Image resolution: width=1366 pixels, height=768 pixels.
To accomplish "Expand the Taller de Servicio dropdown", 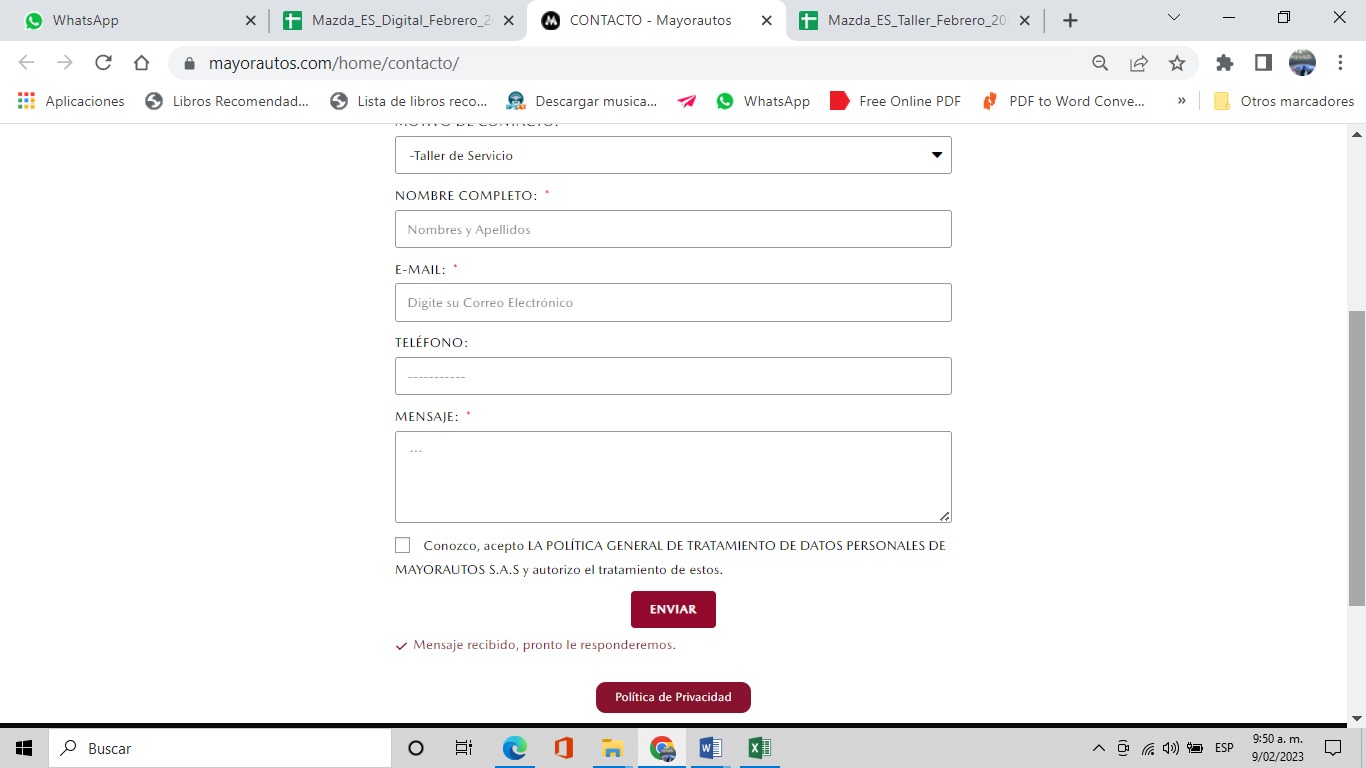I will click(673, 155).
